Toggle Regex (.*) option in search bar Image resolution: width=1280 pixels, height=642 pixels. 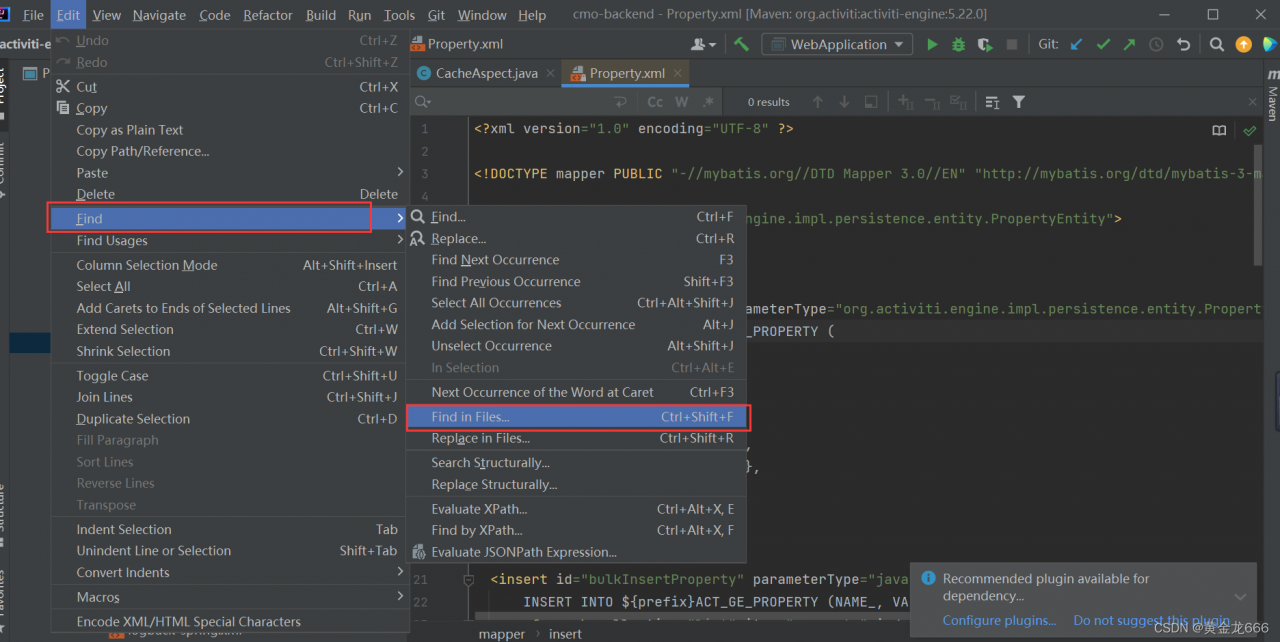[x=708, y=102]
